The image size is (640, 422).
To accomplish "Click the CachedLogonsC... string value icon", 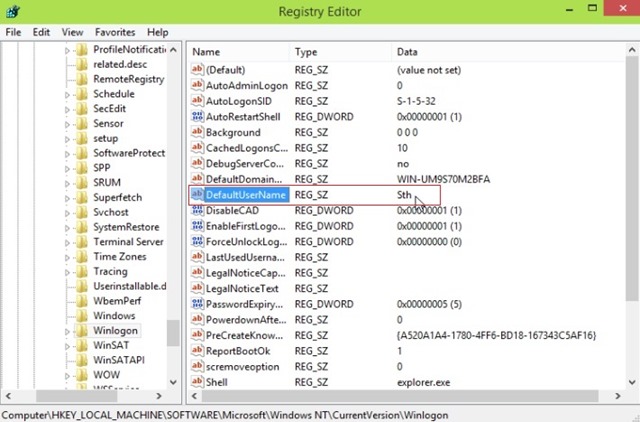I will pyautogui.click(x=197, y=147).
